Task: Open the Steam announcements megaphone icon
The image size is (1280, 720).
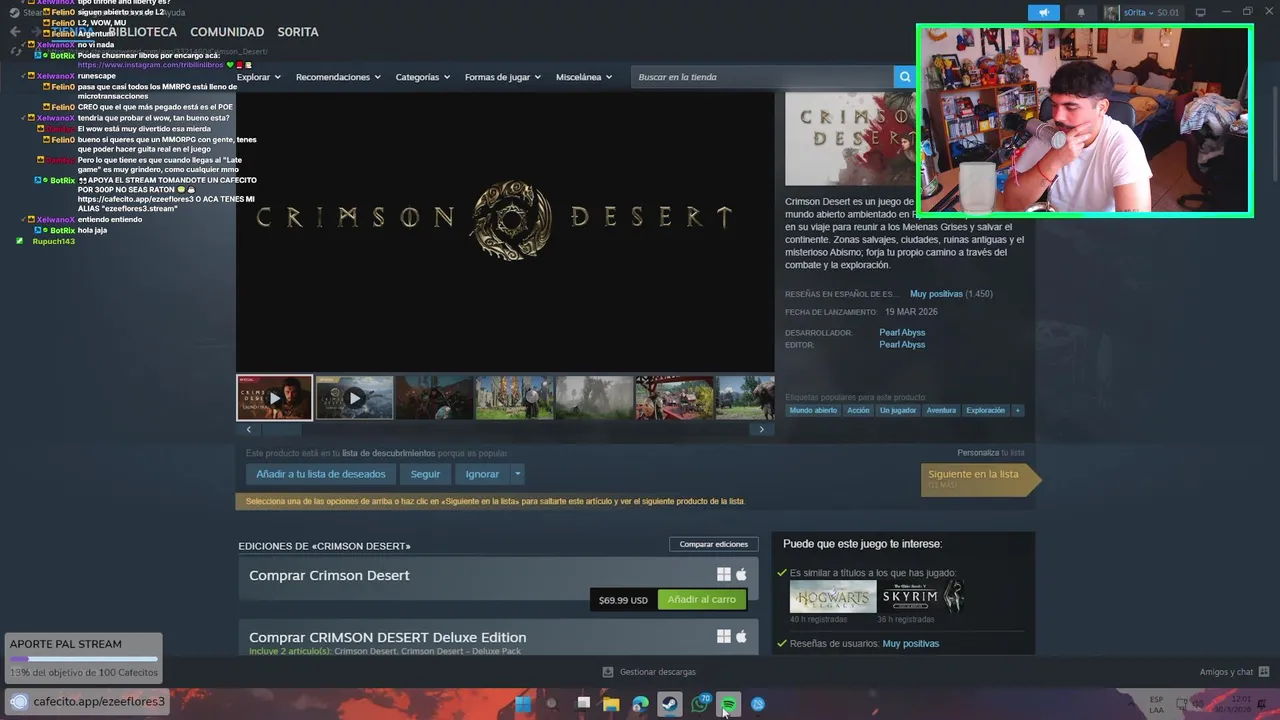Action: click(1043, 13)
